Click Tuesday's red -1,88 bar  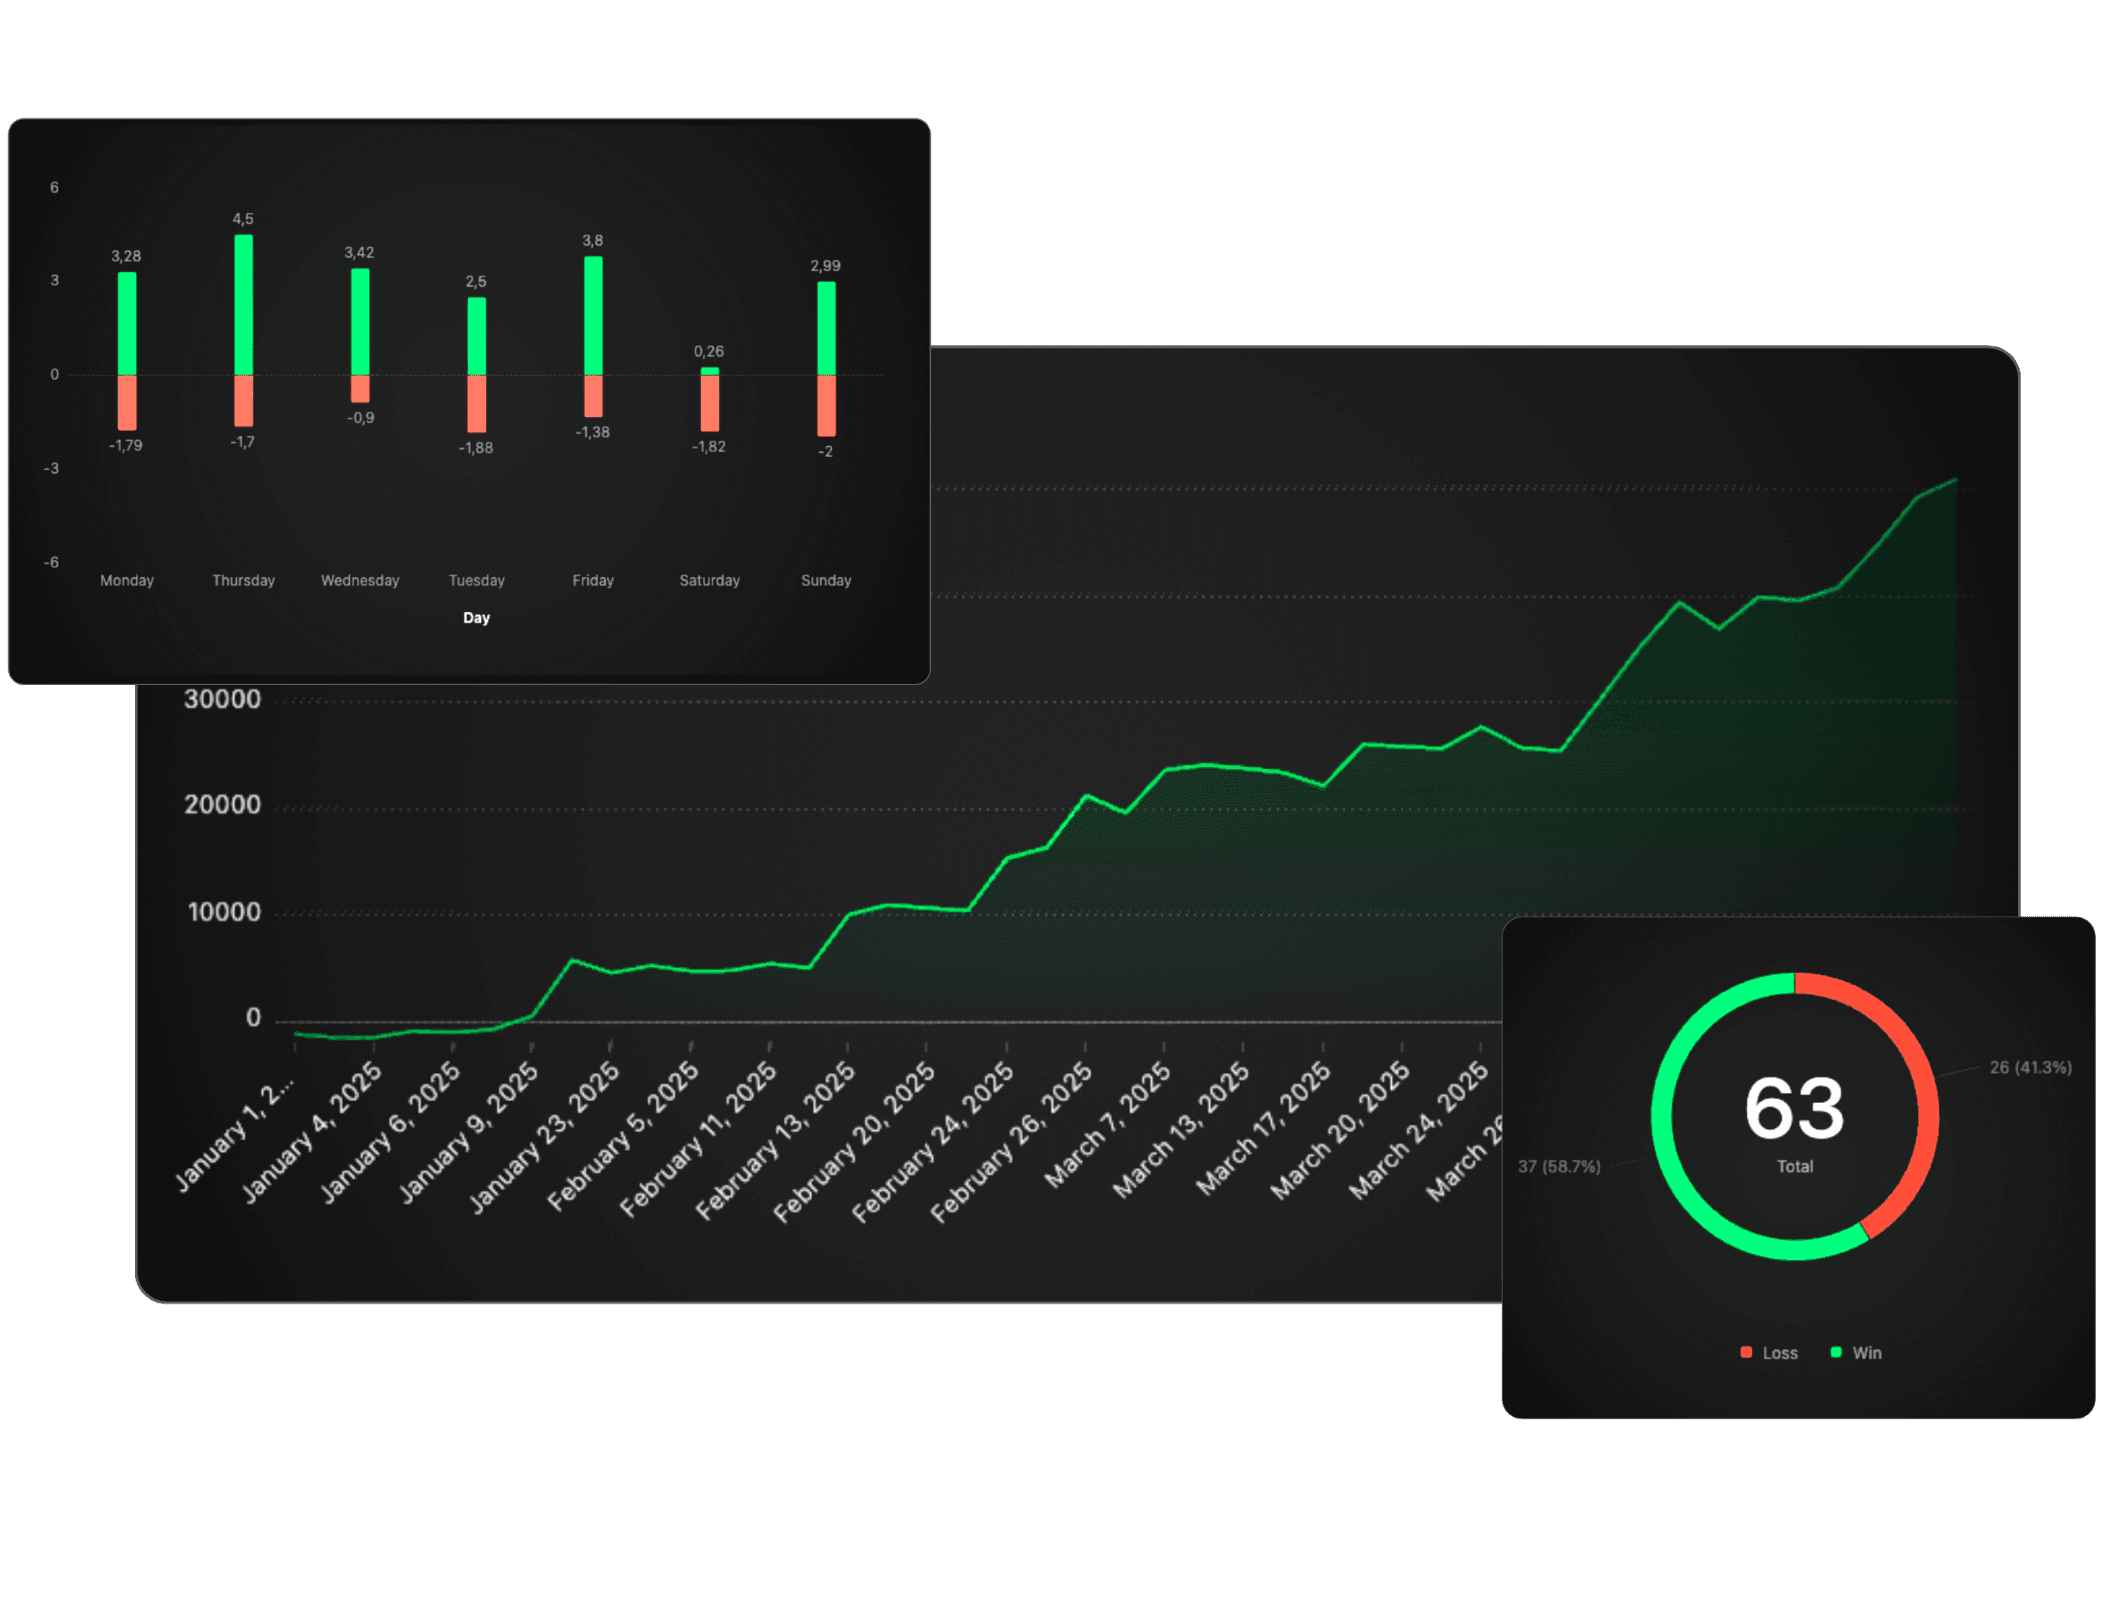point(477,403)
